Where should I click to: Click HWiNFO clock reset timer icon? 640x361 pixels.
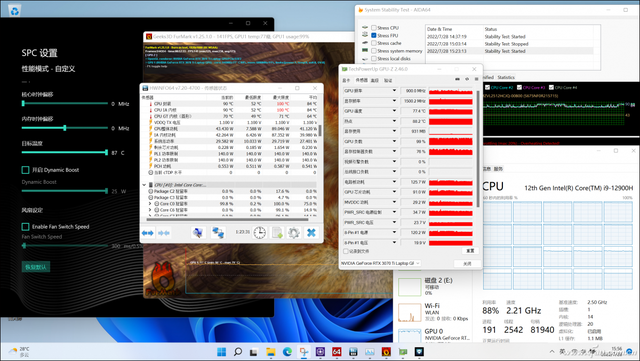[x=260, y=233]
